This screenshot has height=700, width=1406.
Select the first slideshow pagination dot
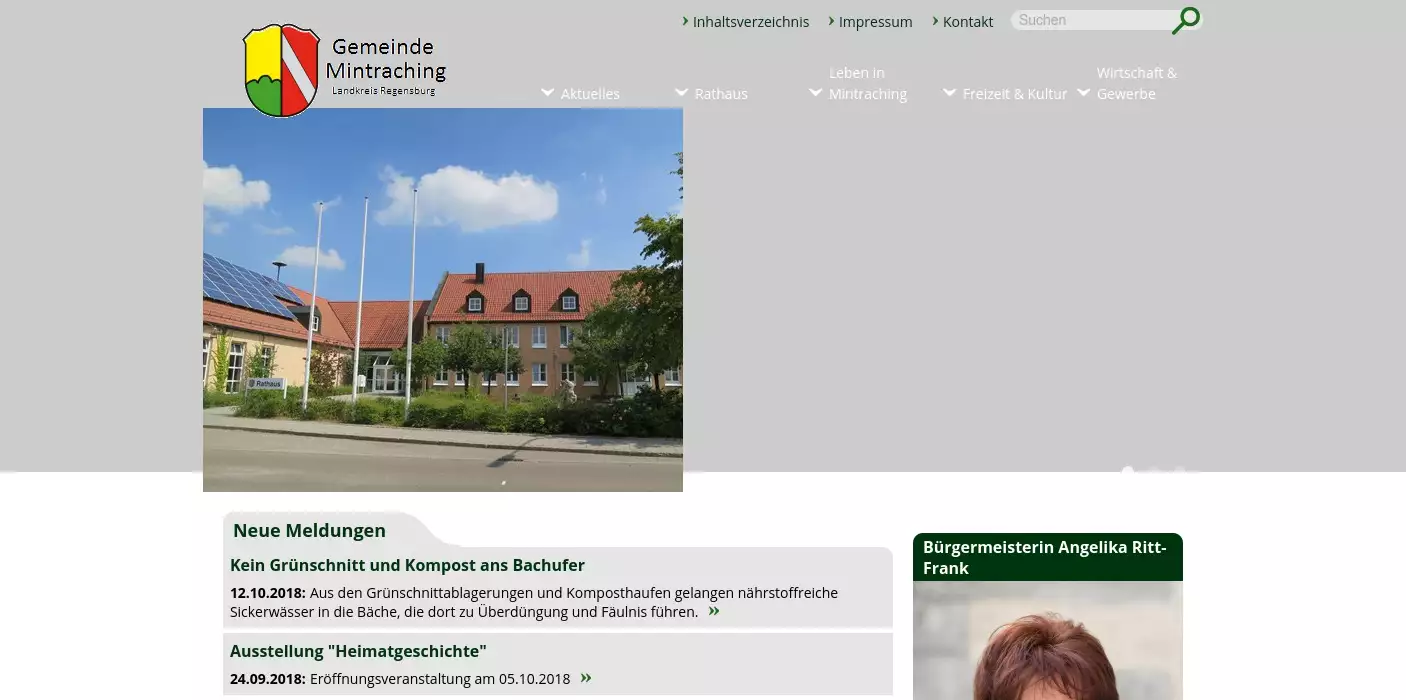pos(1128,470)
